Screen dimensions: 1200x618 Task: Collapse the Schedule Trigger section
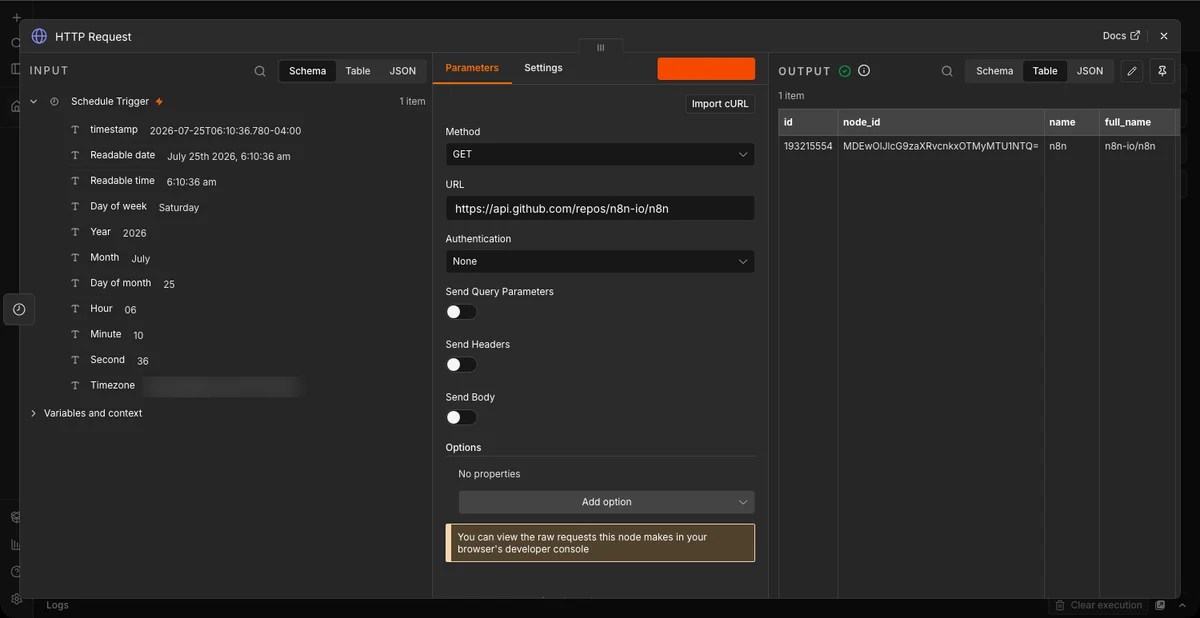(x=33, y=102)
